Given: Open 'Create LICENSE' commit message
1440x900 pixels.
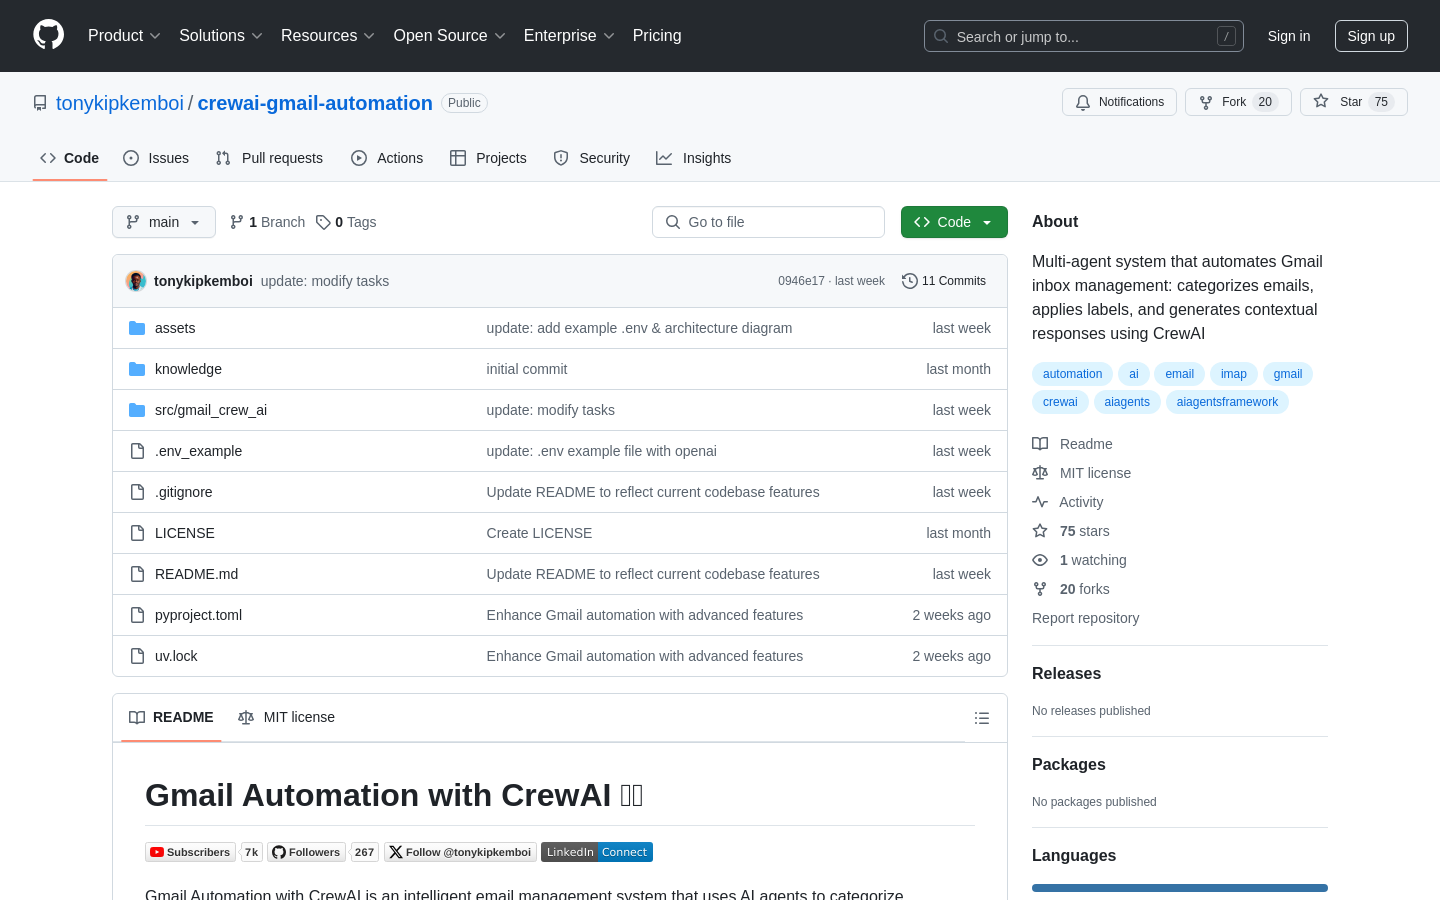Looking at the screenshot, I should [x=539, y=533].
